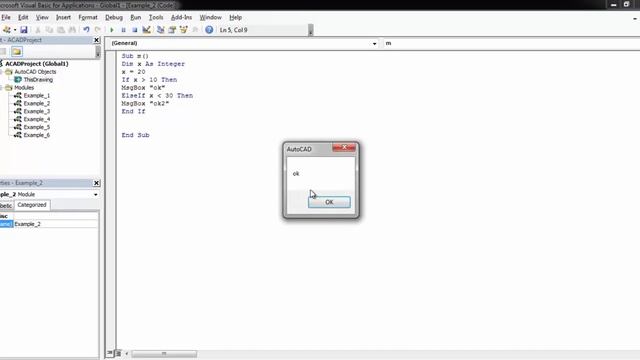Click View Object icon in project panel
640x360 pixels.
pyautogui.click(x=3, y=51)
